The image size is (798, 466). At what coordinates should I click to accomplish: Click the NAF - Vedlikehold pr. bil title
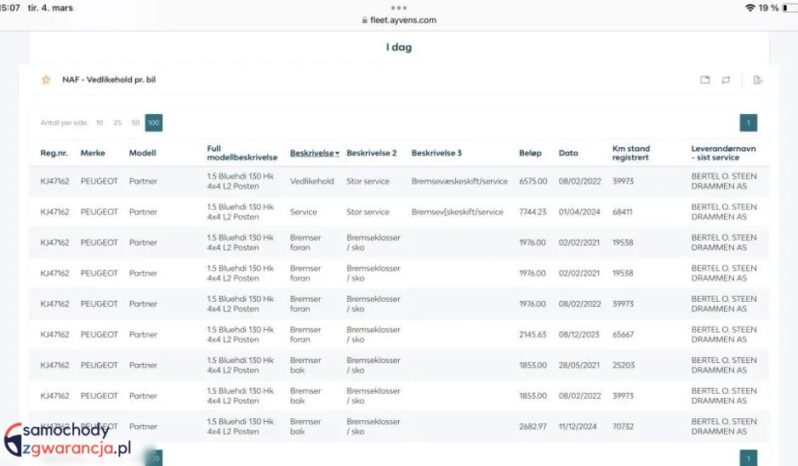pyautogui.click(x=109, y=79)
